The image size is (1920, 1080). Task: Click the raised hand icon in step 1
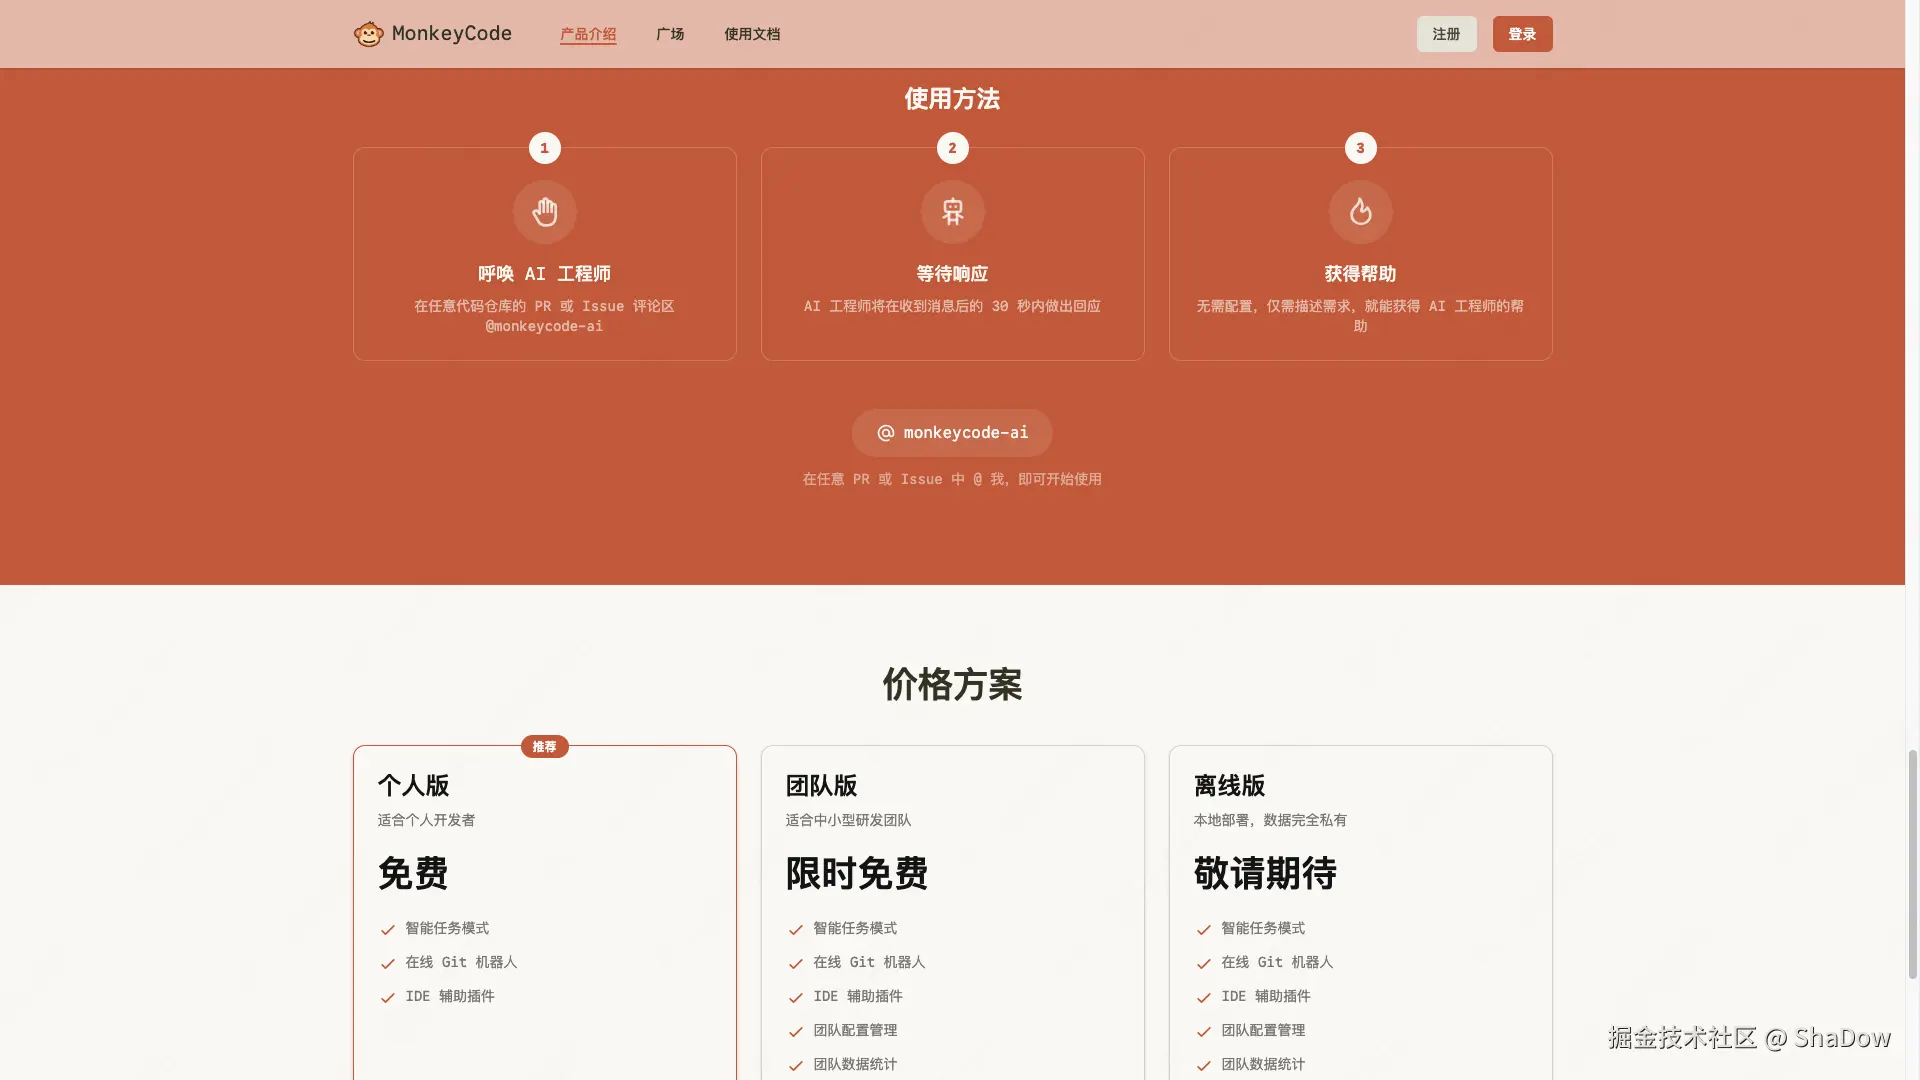[x=545, y=212]
